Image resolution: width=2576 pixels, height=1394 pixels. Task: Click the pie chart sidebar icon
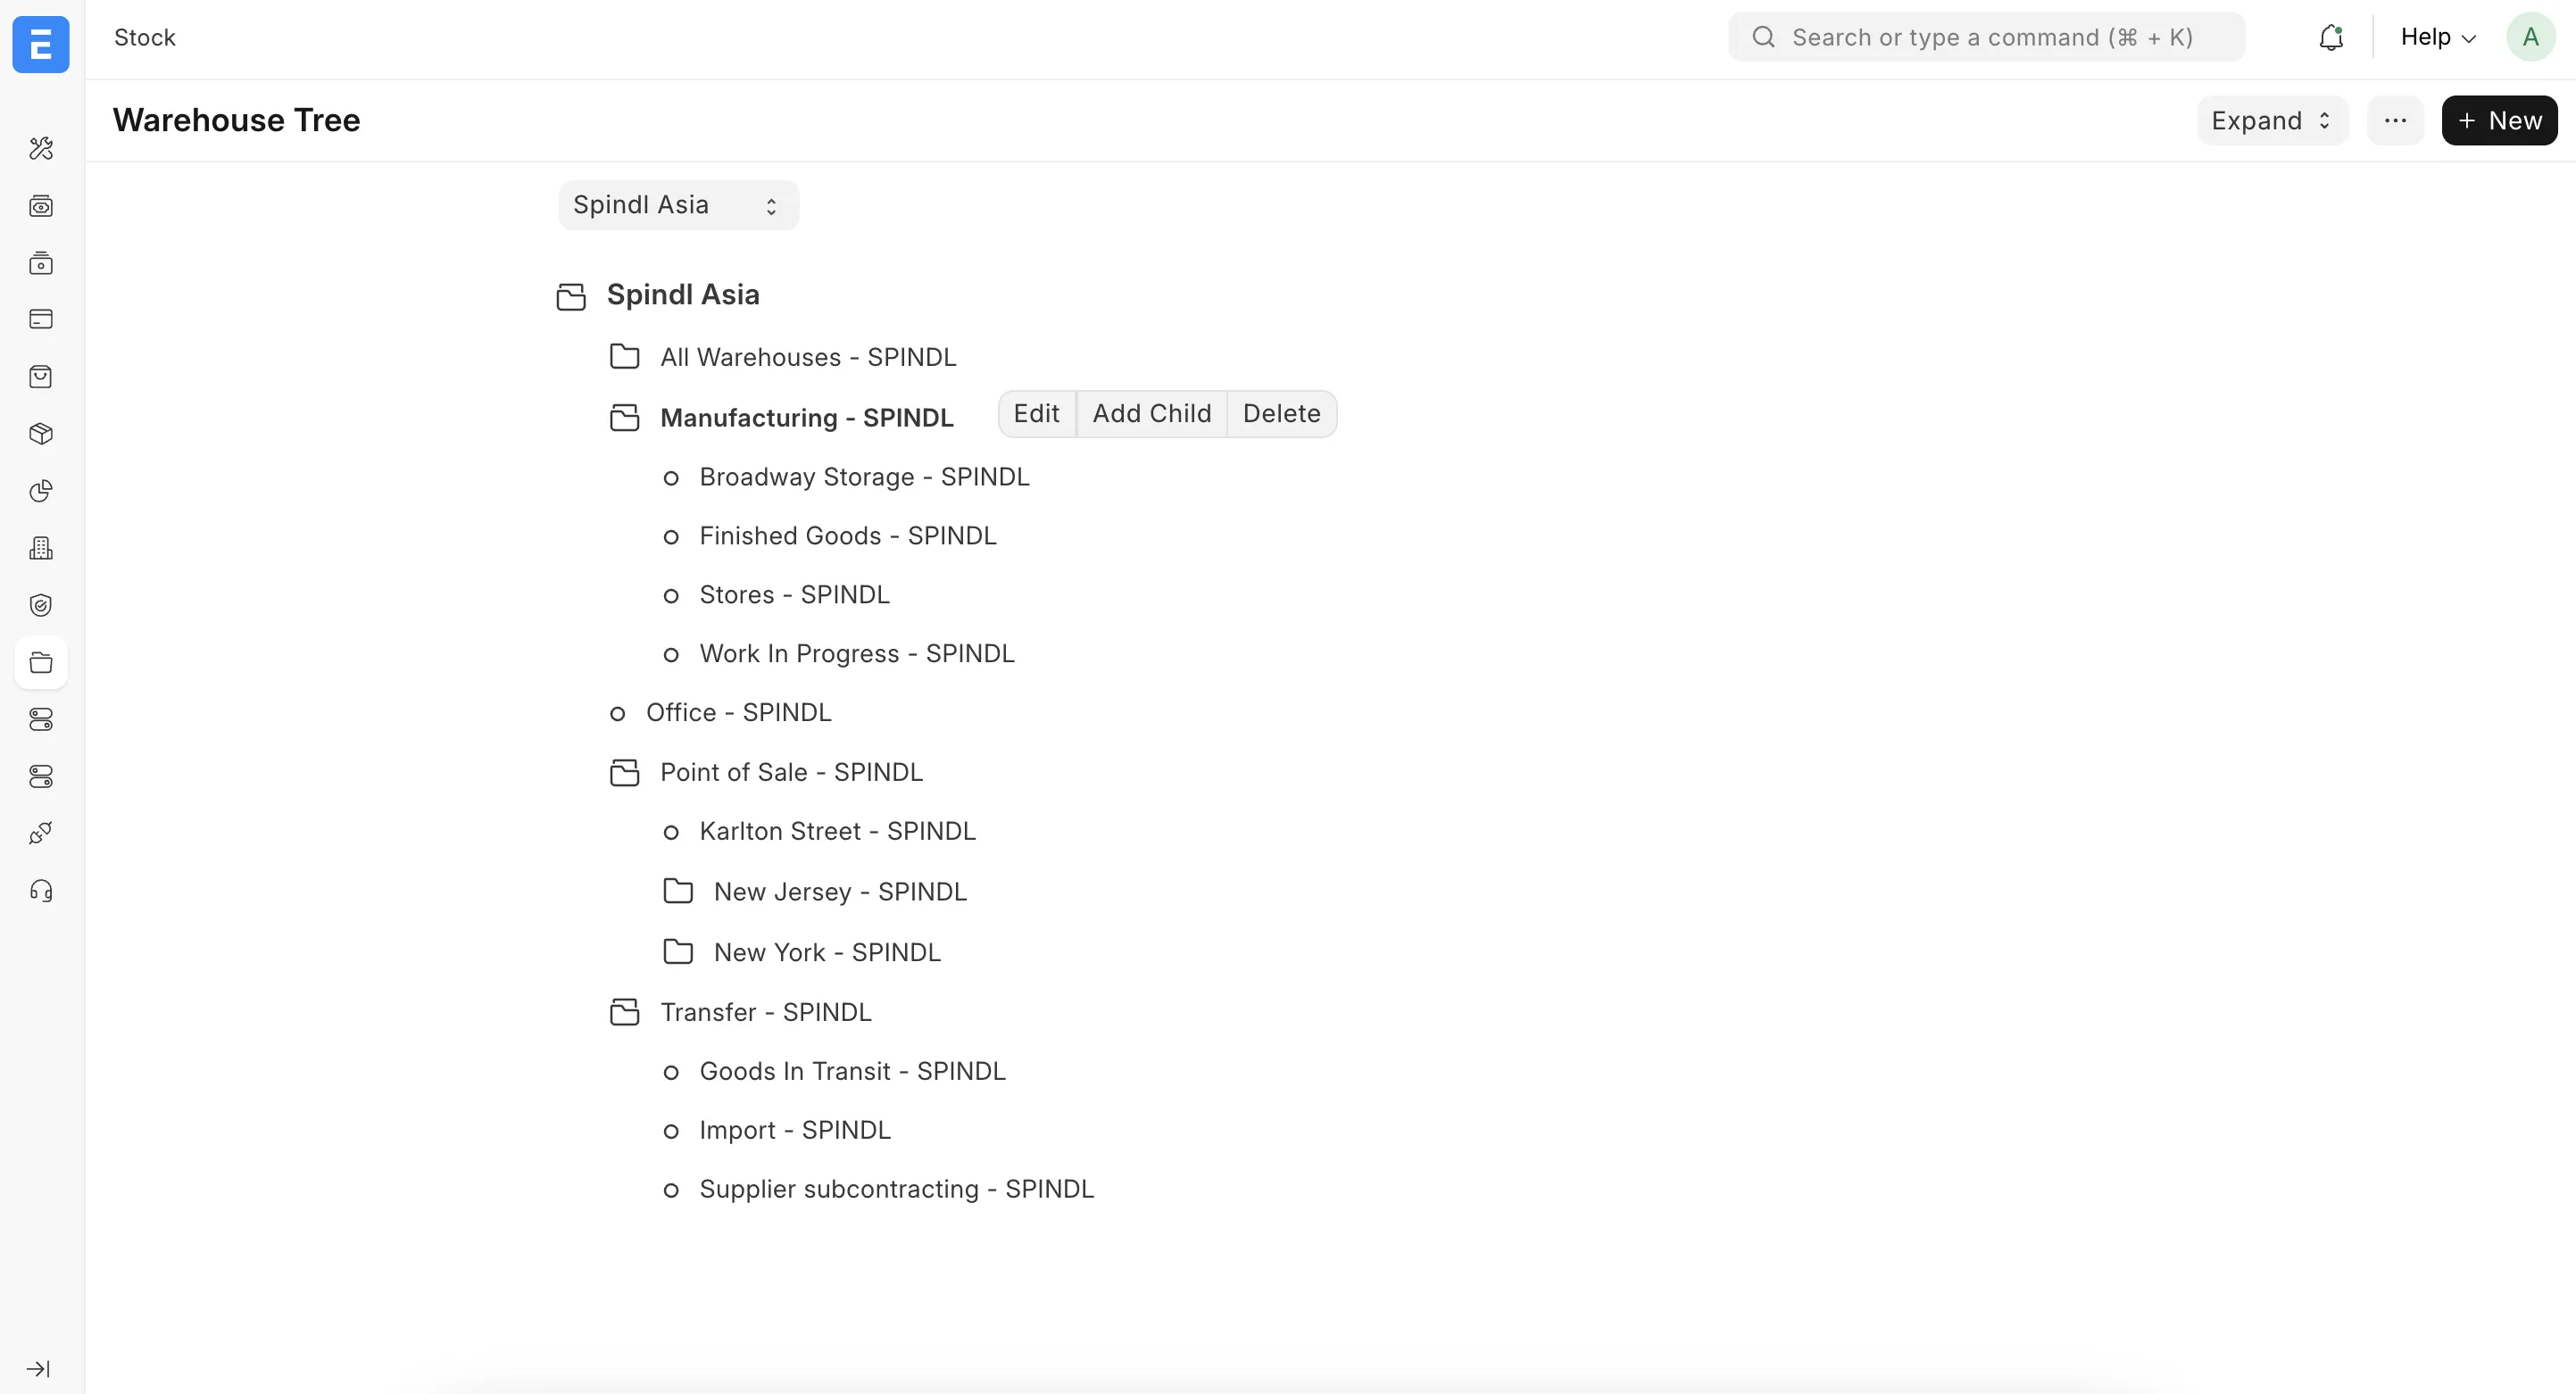coord(41,491)
